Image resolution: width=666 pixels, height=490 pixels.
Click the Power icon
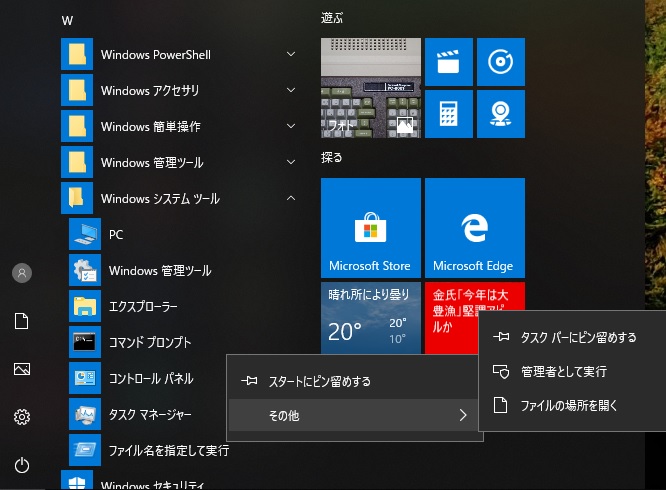point(22,465)
